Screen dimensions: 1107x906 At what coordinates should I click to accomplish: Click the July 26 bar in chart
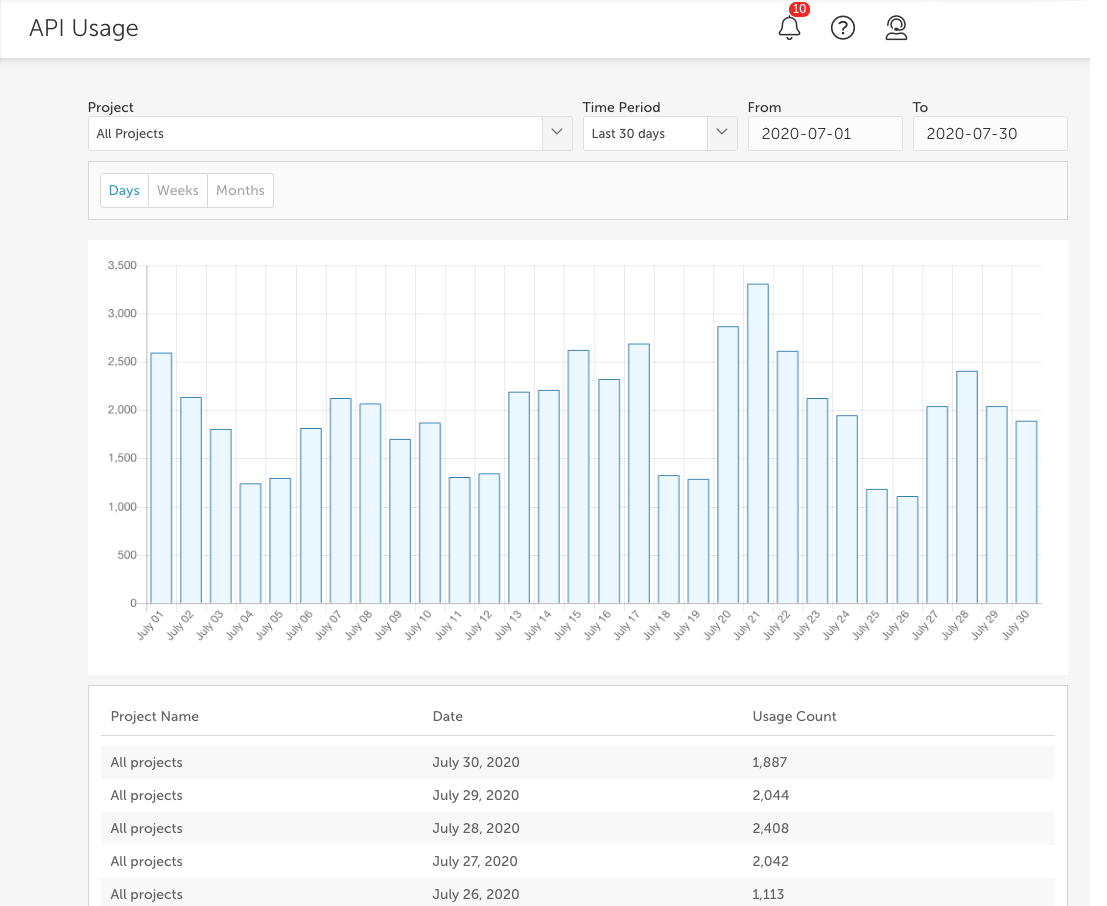click(907, 549)
